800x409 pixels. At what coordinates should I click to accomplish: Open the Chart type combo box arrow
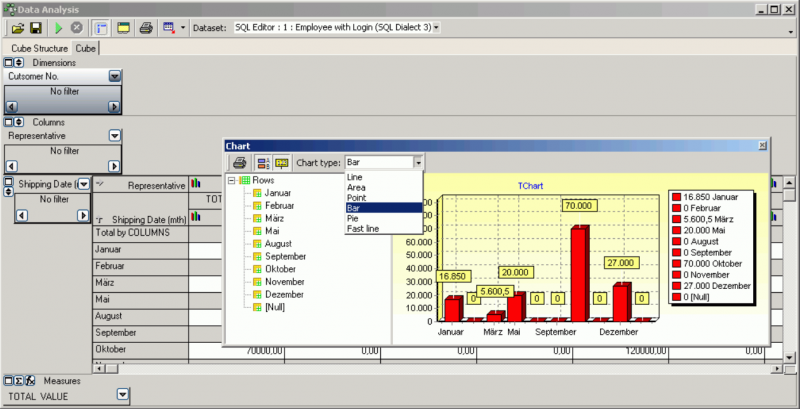[418, 163]
